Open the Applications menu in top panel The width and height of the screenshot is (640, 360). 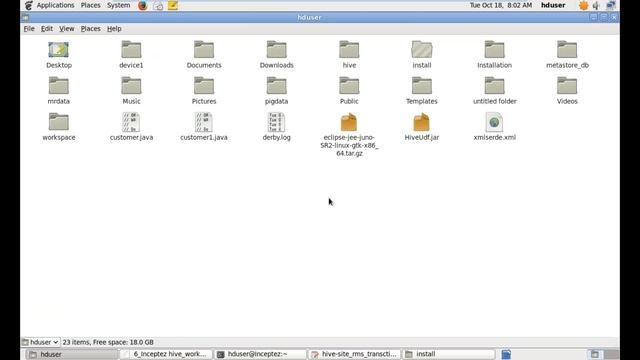pos(56,5)
